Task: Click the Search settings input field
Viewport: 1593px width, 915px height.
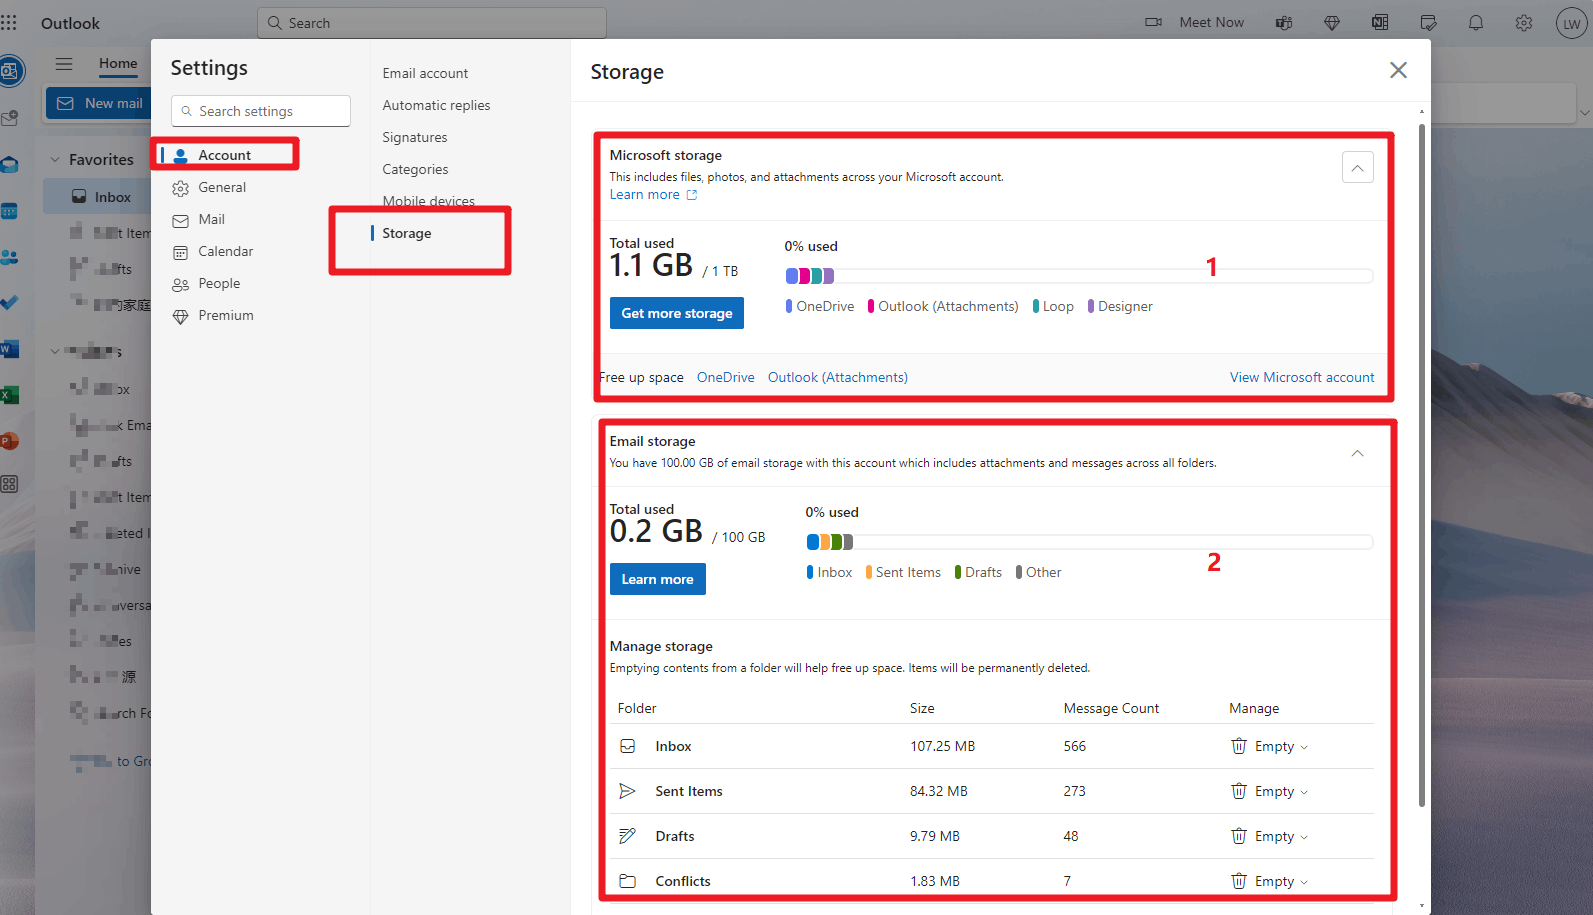Action: [261, 111]
